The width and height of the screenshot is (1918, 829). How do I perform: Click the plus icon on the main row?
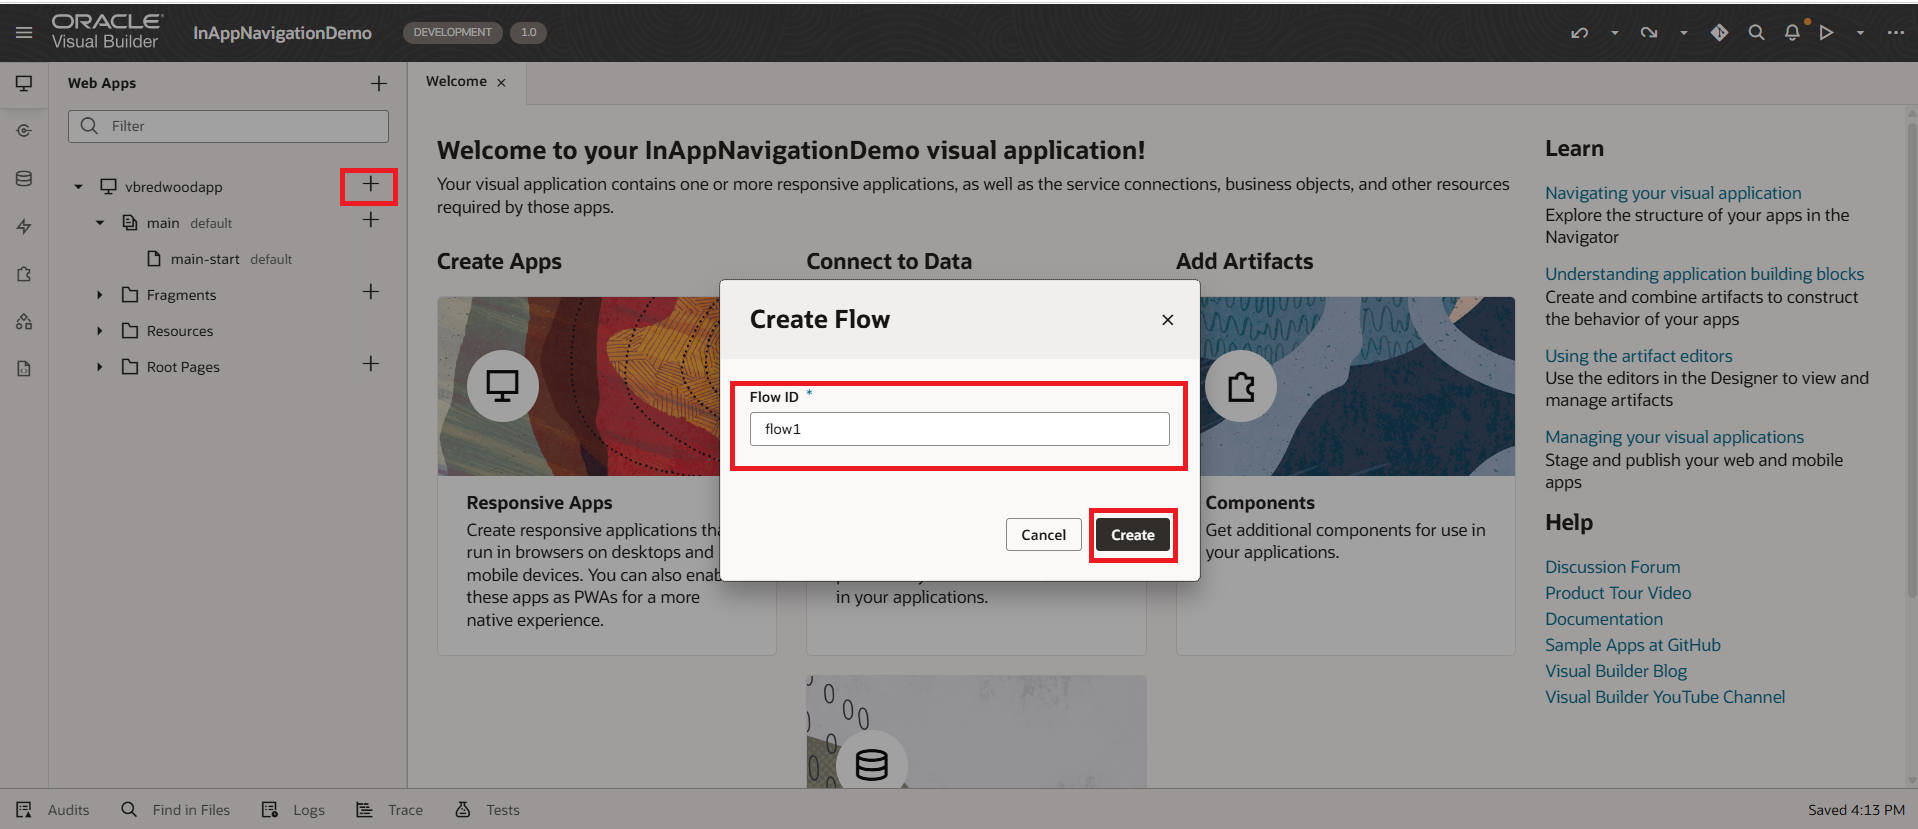(370, 220)
